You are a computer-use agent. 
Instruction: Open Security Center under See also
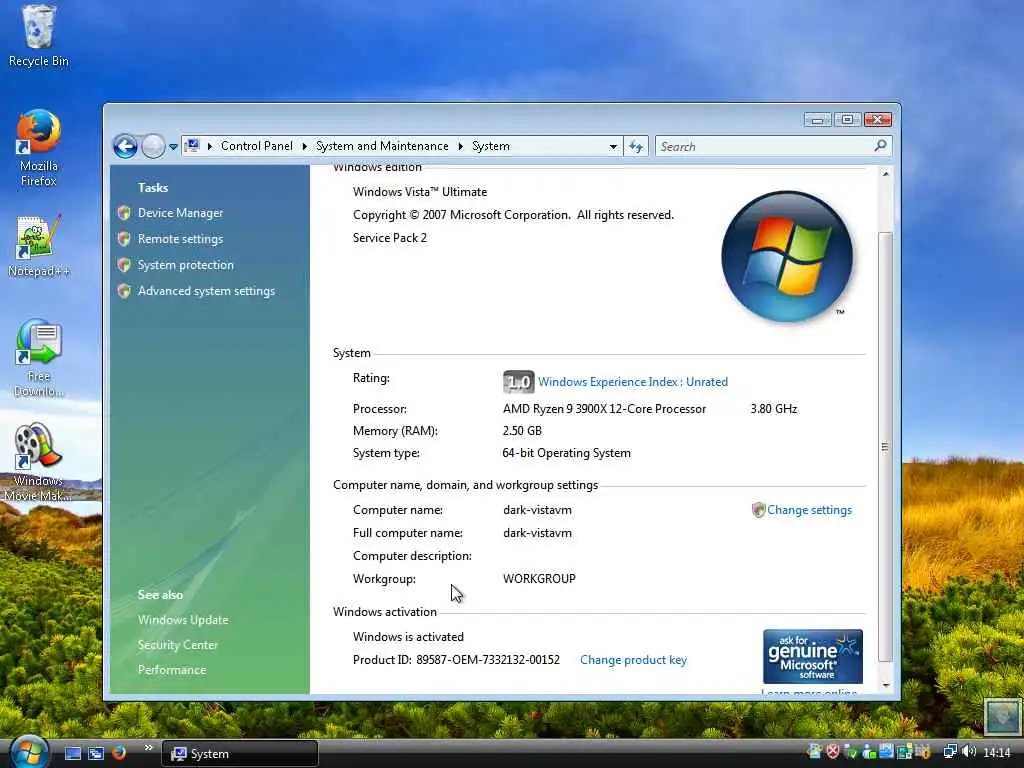[x=178, y=645]
